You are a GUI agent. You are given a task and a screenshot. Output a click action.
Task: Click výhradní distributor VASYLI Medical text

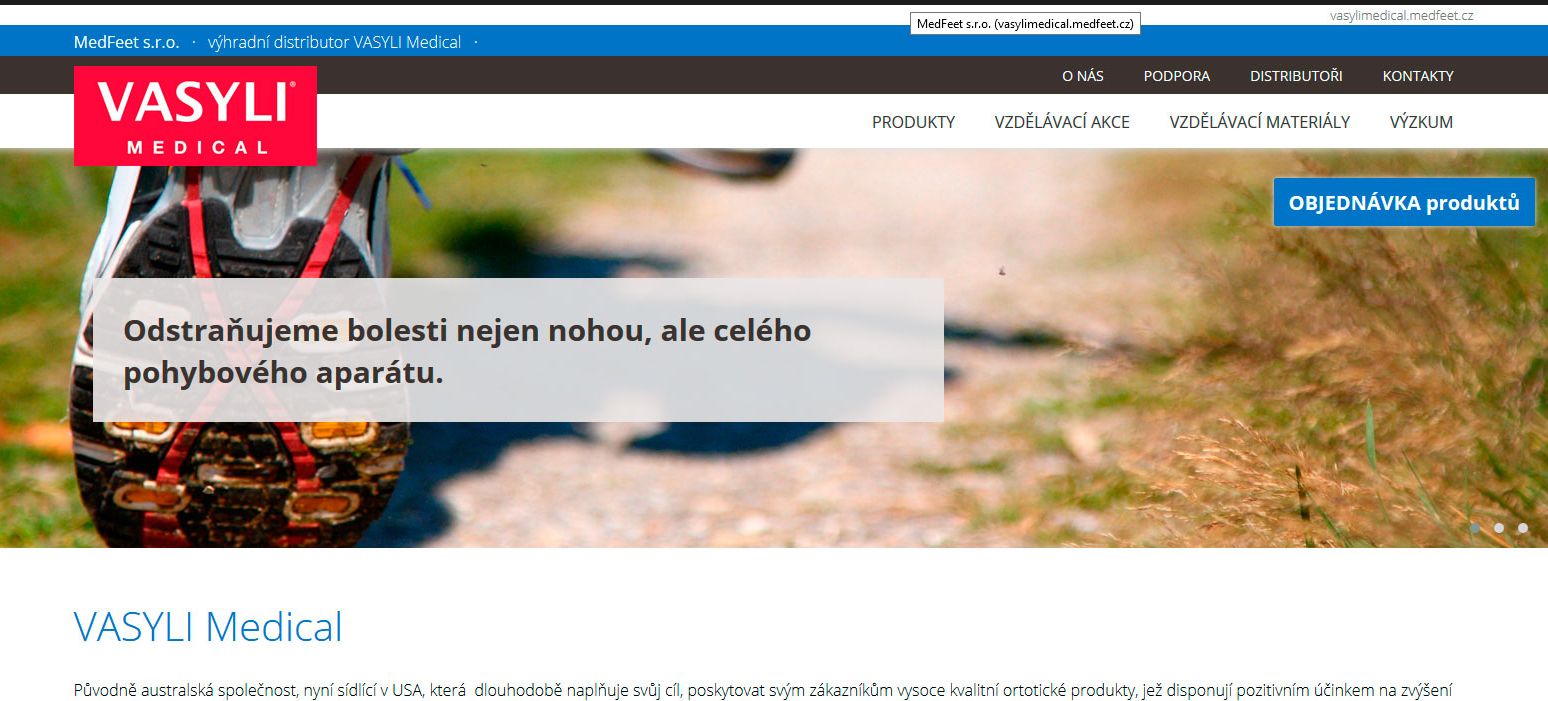point(334,42)
